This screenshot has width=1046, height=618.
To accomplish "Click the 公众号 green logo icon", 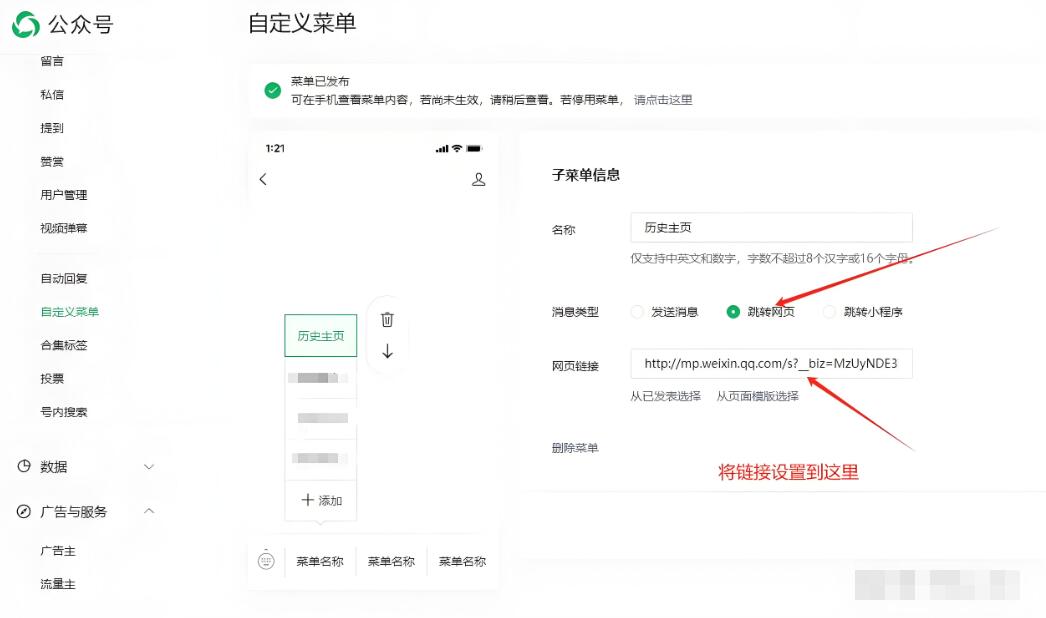I will 26,25.
